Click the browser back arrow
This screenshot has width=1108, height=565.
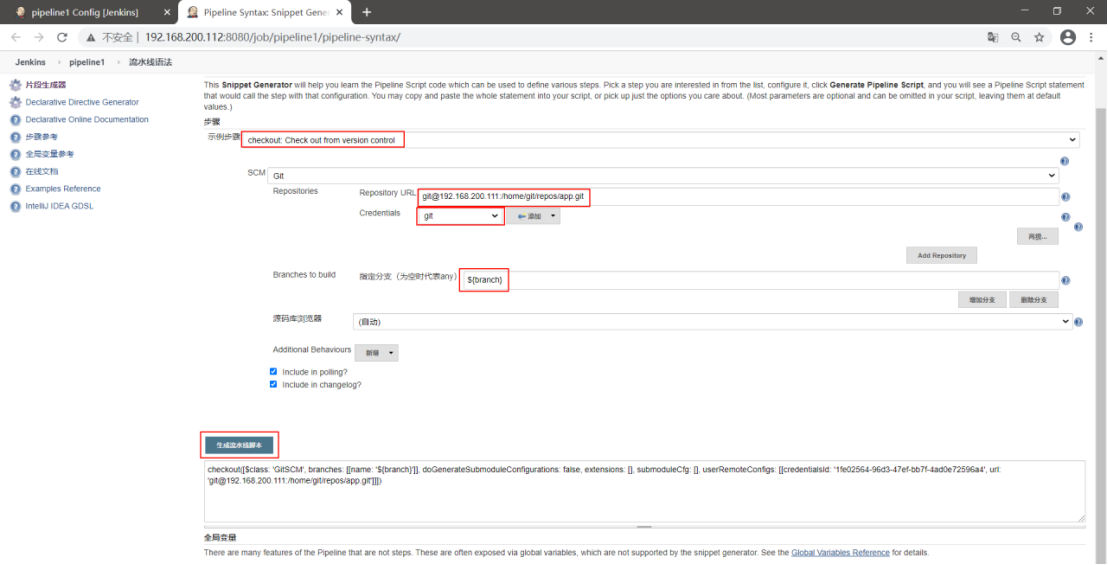click(16, 37)
